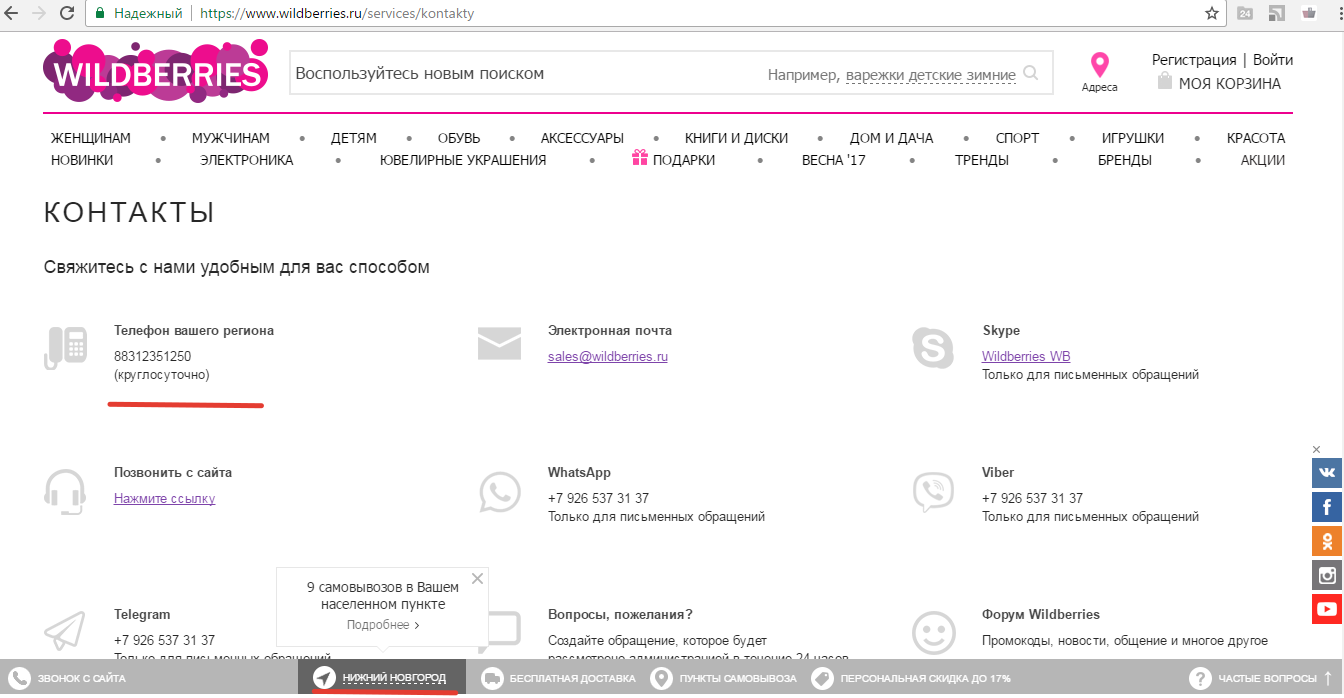Image resolution: width=1344 pixels, height=698 pixels.
Task: Go back using the browser back arrow
Action: coord(12,14)
